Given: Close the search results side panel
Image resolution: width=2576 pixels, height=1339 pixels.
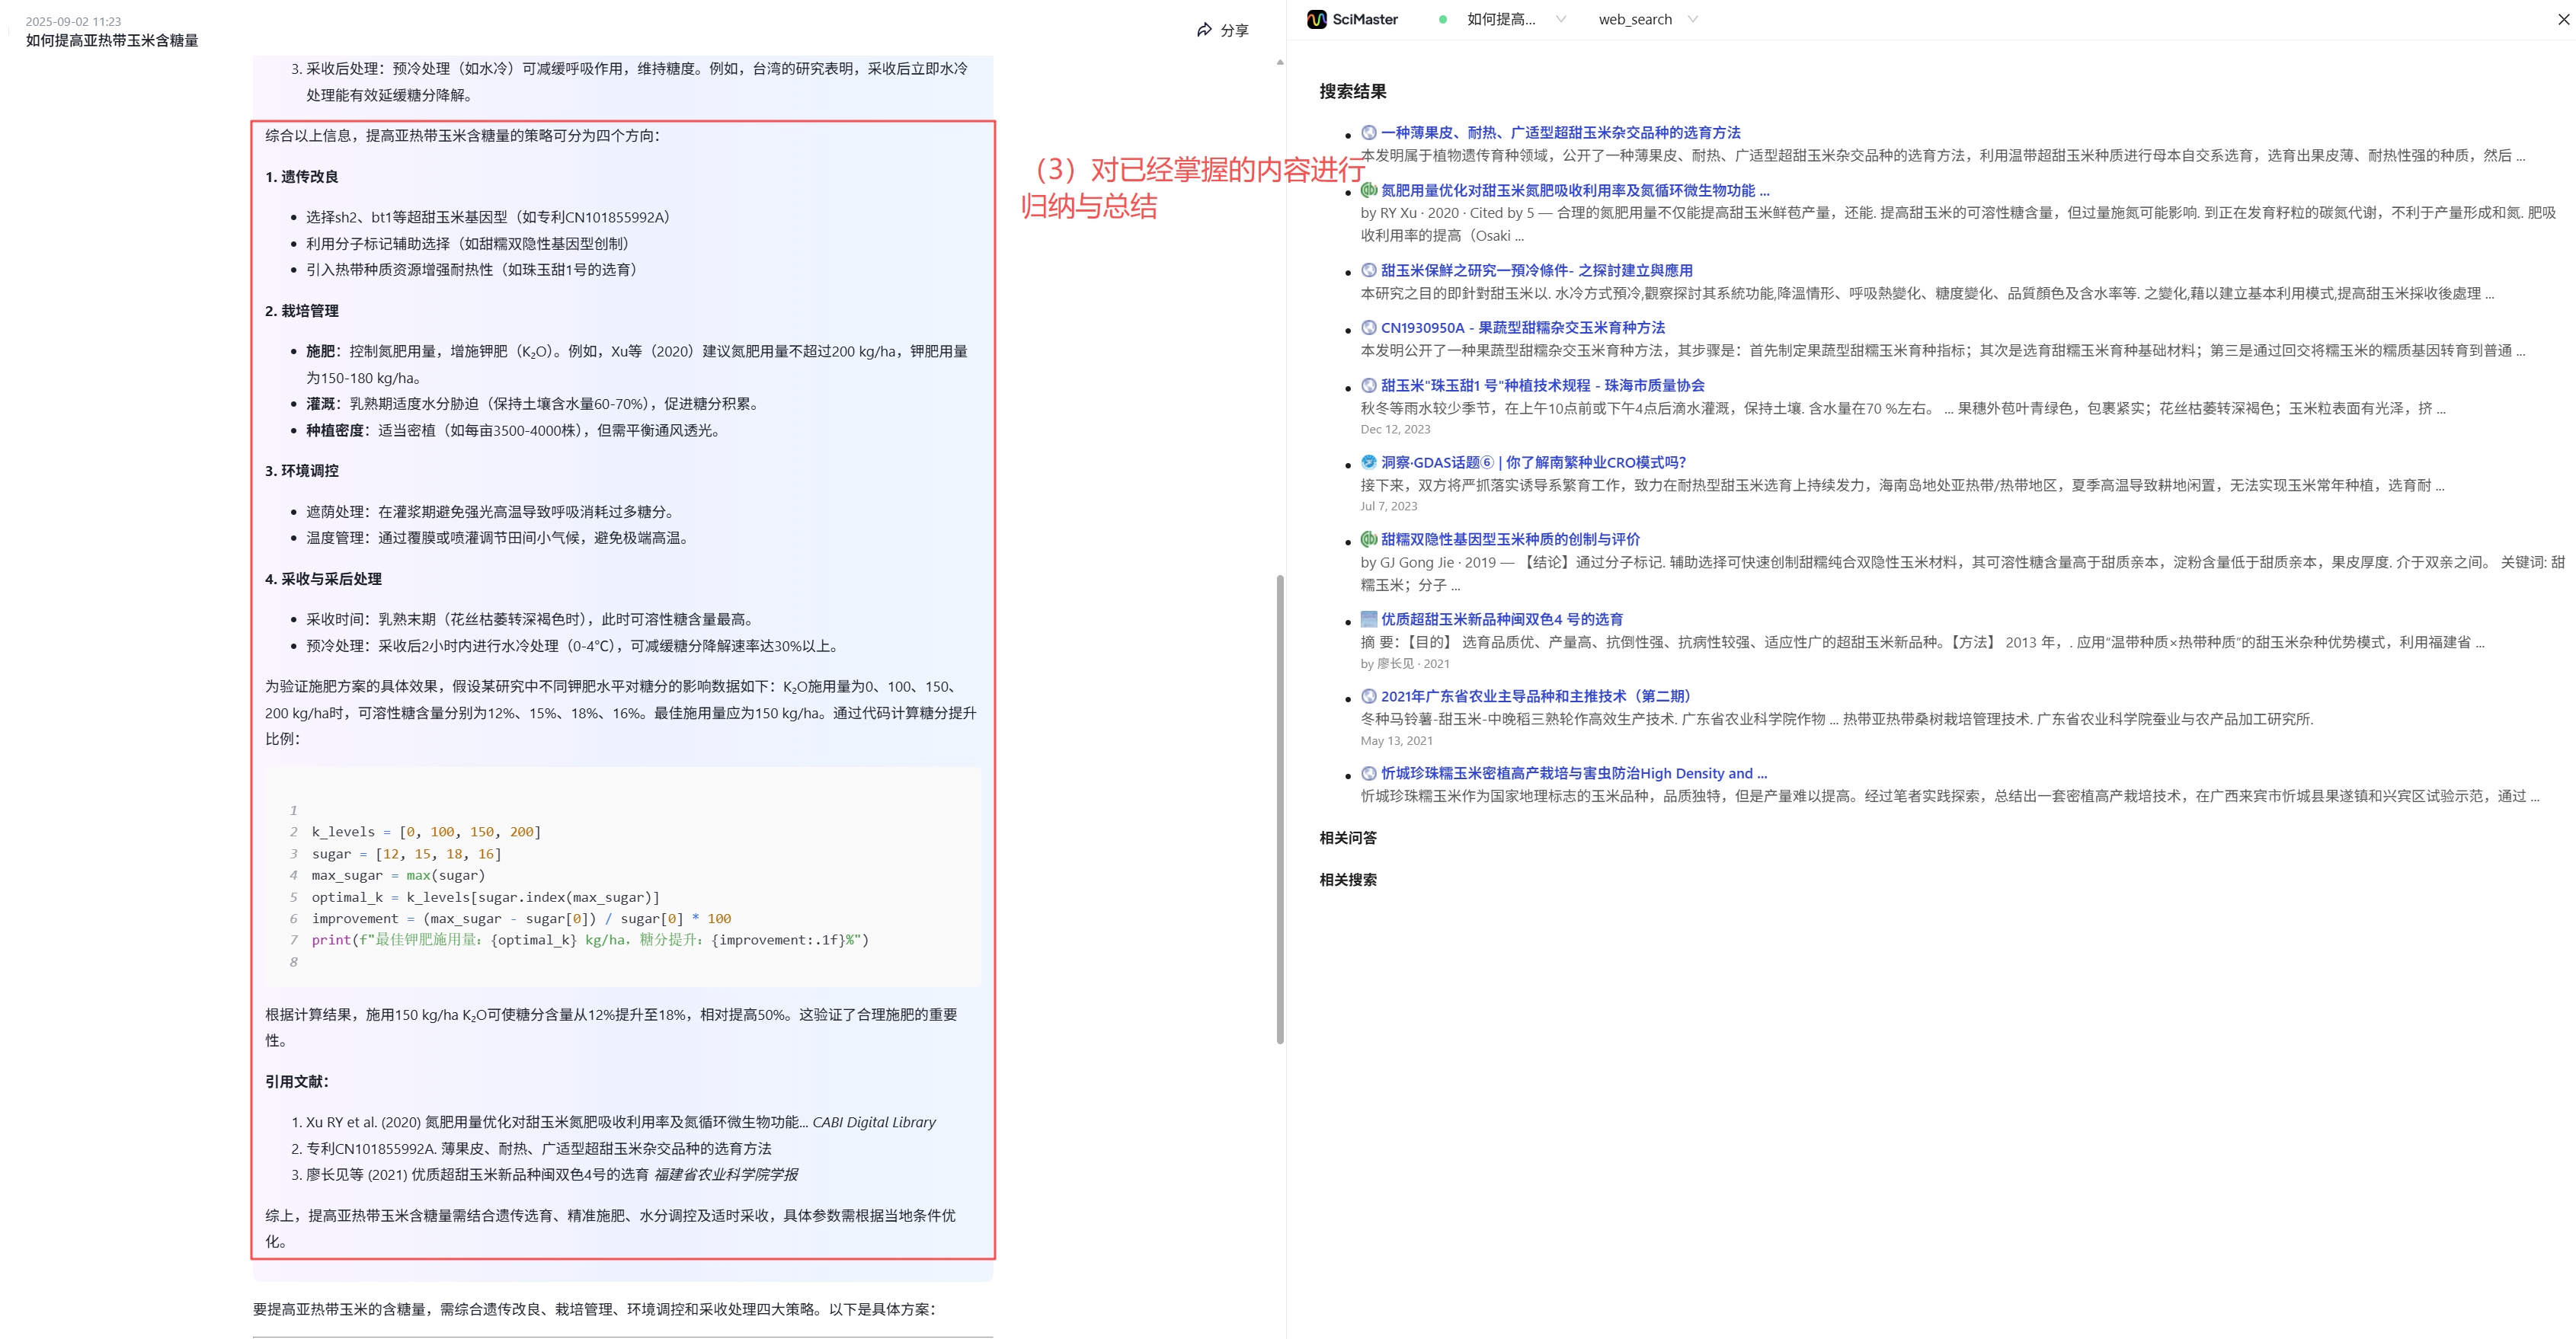Looking at the screenshot, I should pos(2564,19).
